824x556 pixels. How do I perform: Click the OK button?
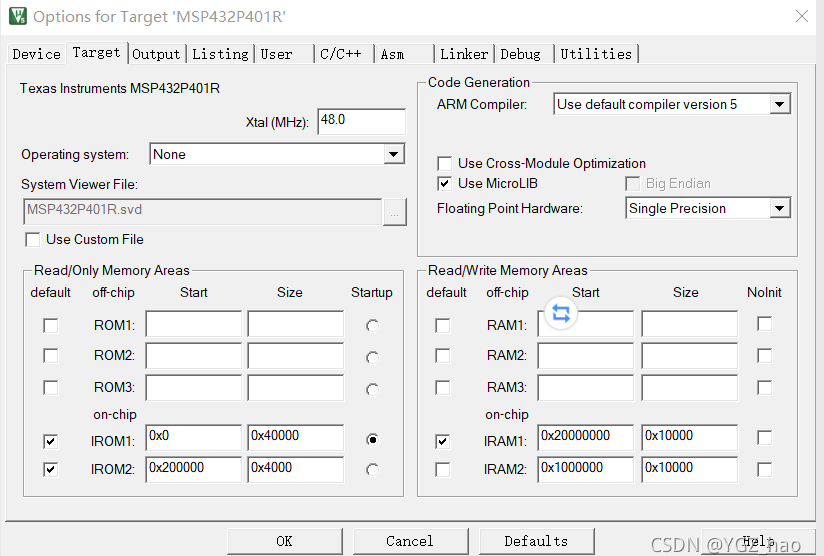coord(284,541)
